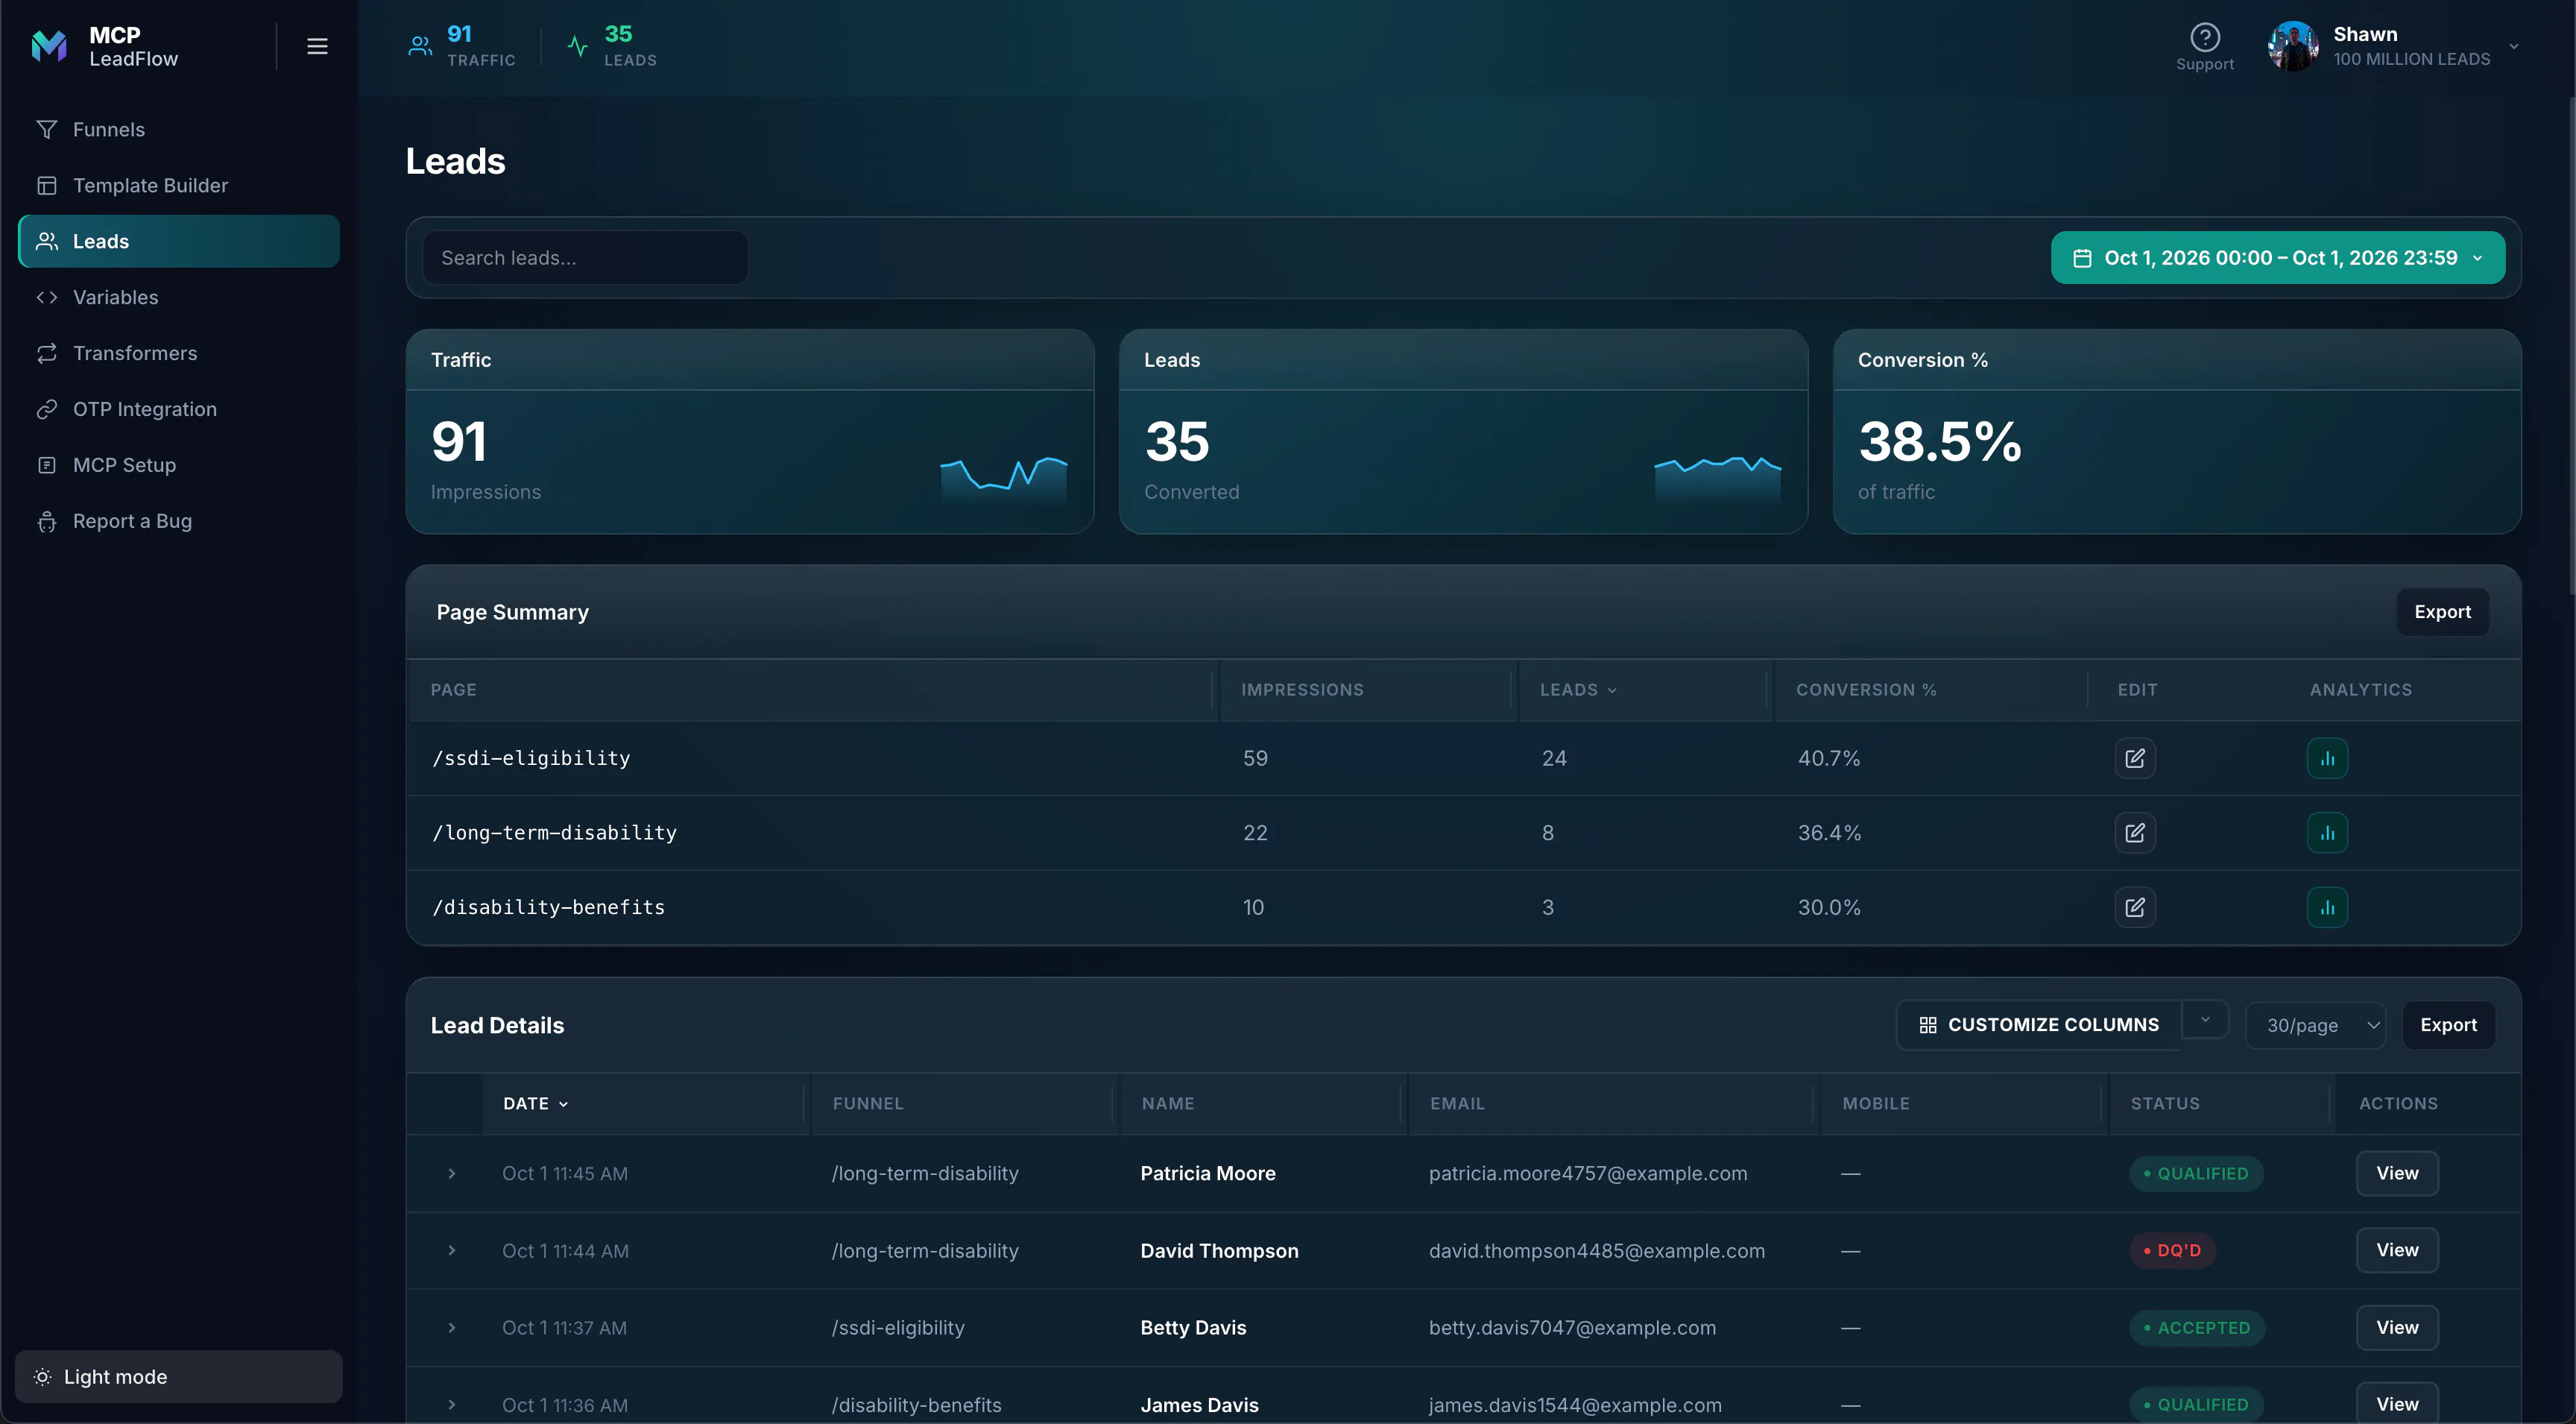Screen dimensions: 2576x1424
Task: Click the MCP Setup sidebar icon
Action: click(x=47, y=465)
